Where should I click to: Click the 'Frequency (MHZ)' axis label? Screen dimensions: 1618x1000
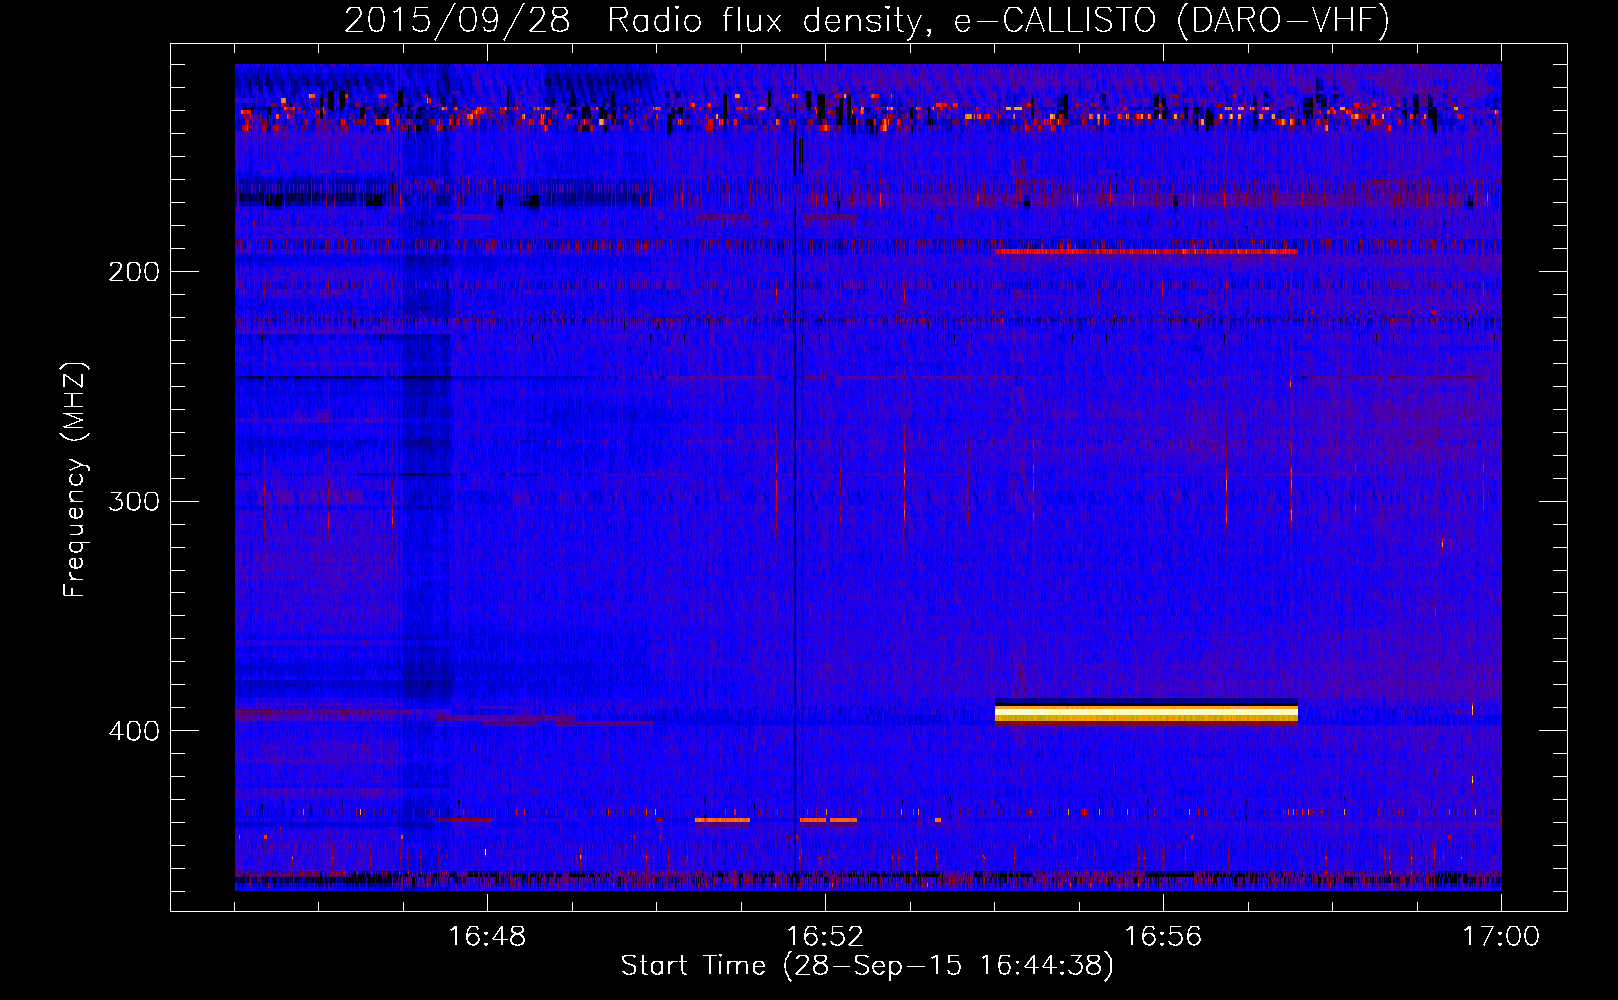pyautogui.click(x=75, y=479)
